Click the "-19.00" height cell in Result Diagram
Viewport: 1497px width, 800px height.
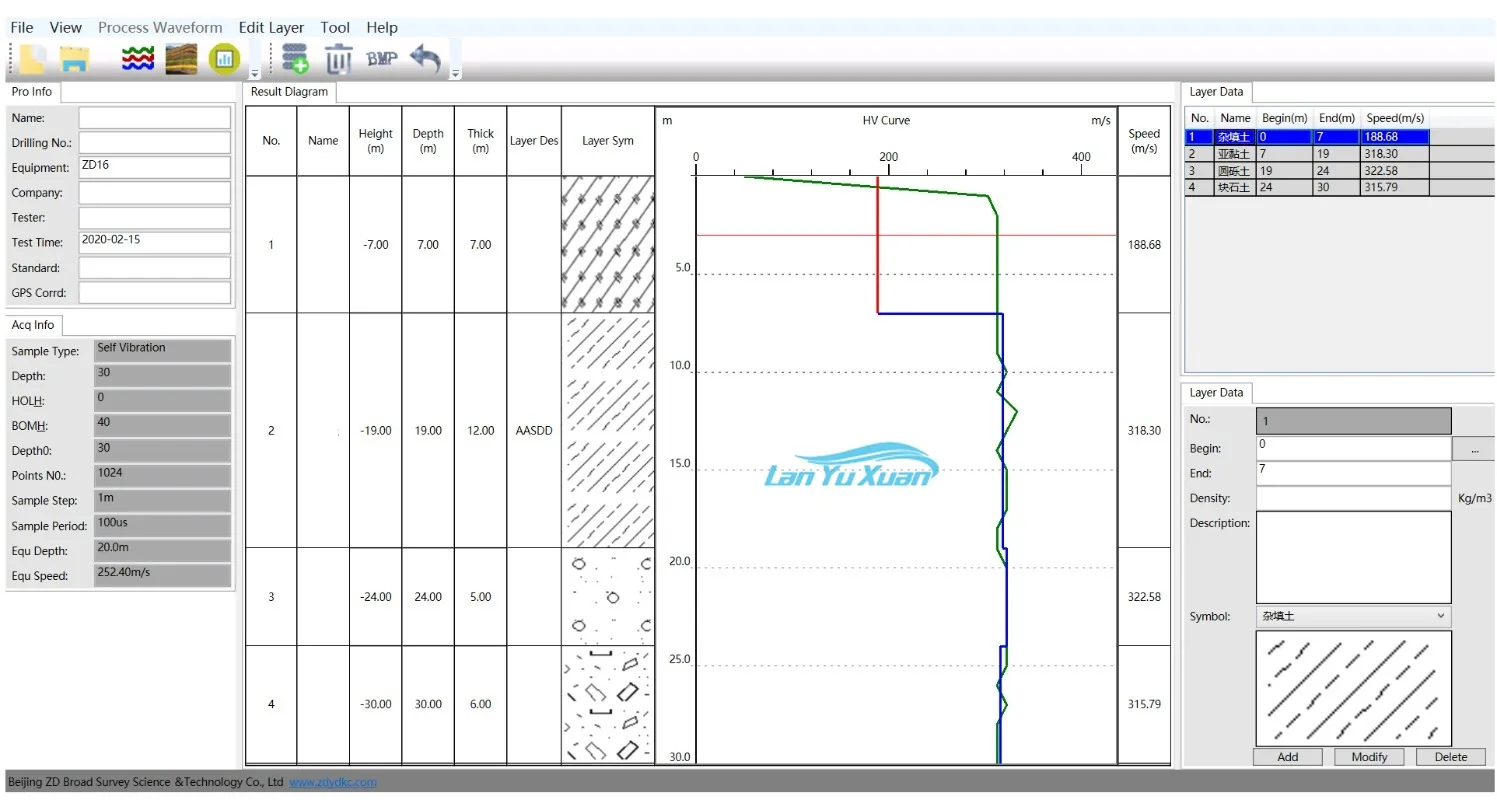tap(376, 431)
